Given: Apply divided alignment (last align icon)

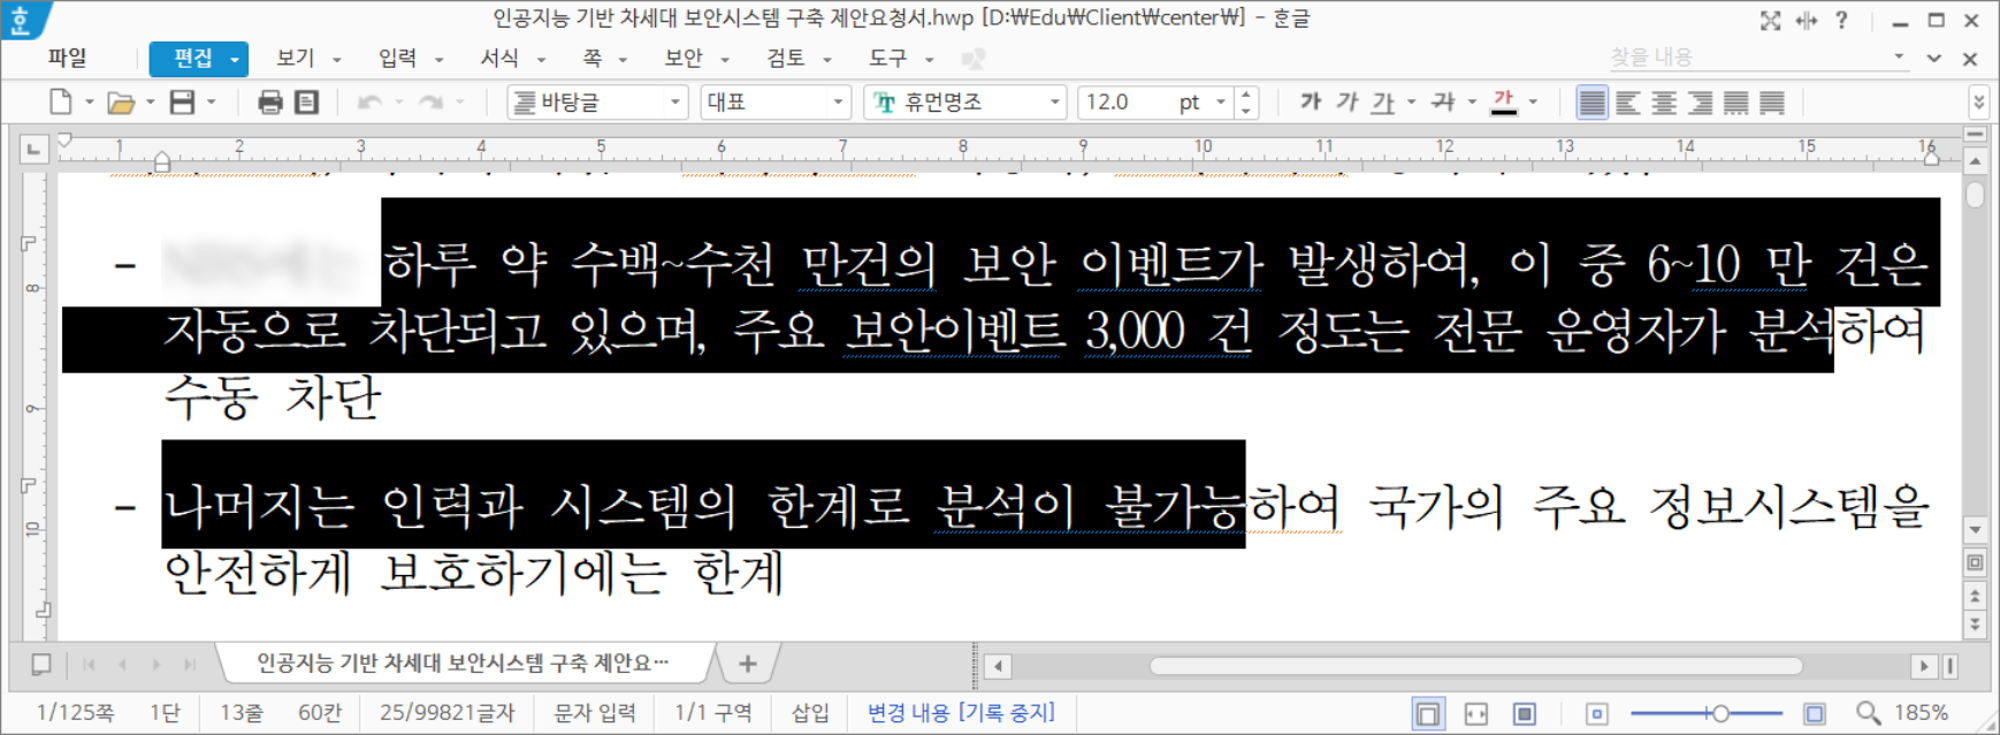Looking at the screenshot, I should coord(1772,102).
